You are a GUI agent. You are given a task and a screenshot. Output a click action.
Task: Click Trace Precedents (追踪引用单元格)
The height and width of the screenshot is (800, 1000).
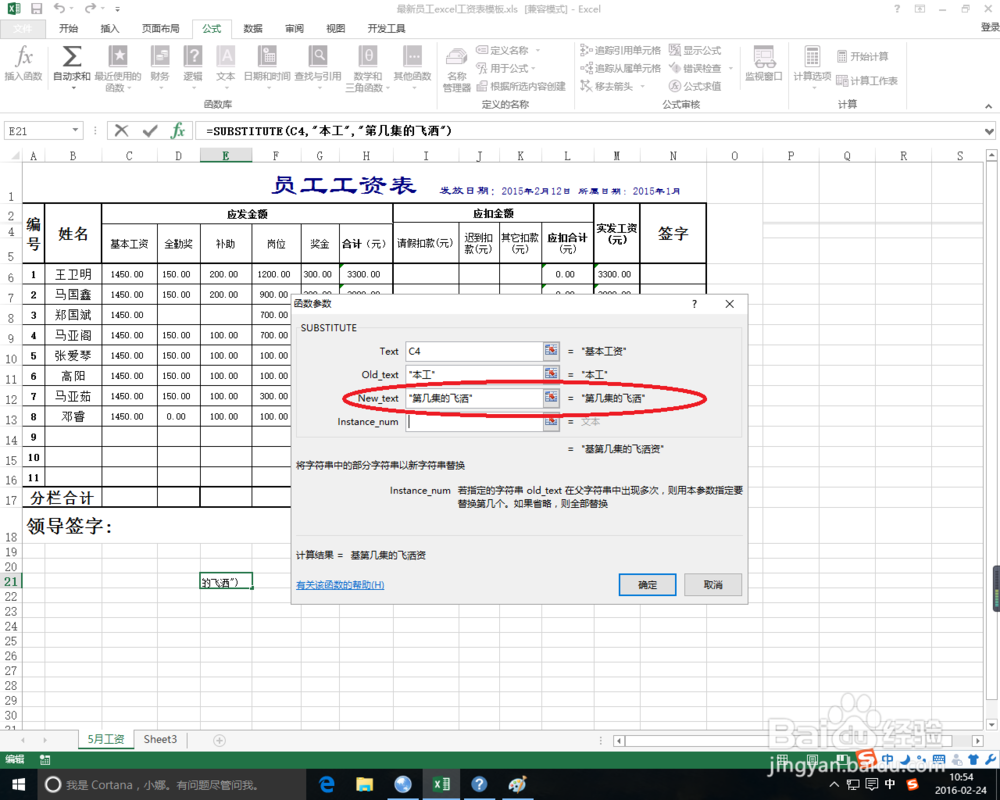click(x=620, y=50)
